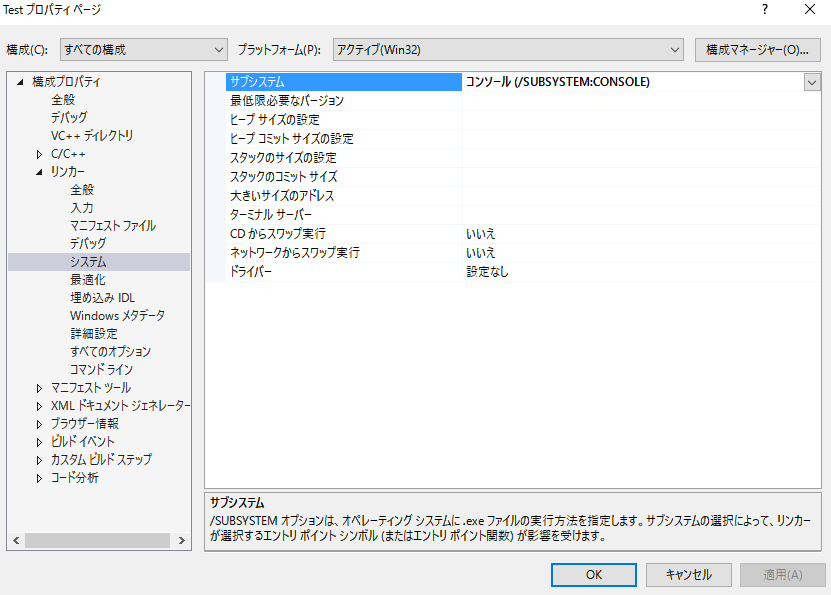
Task: Collapse the 構成プロパティ tree node
Action: 20,82
